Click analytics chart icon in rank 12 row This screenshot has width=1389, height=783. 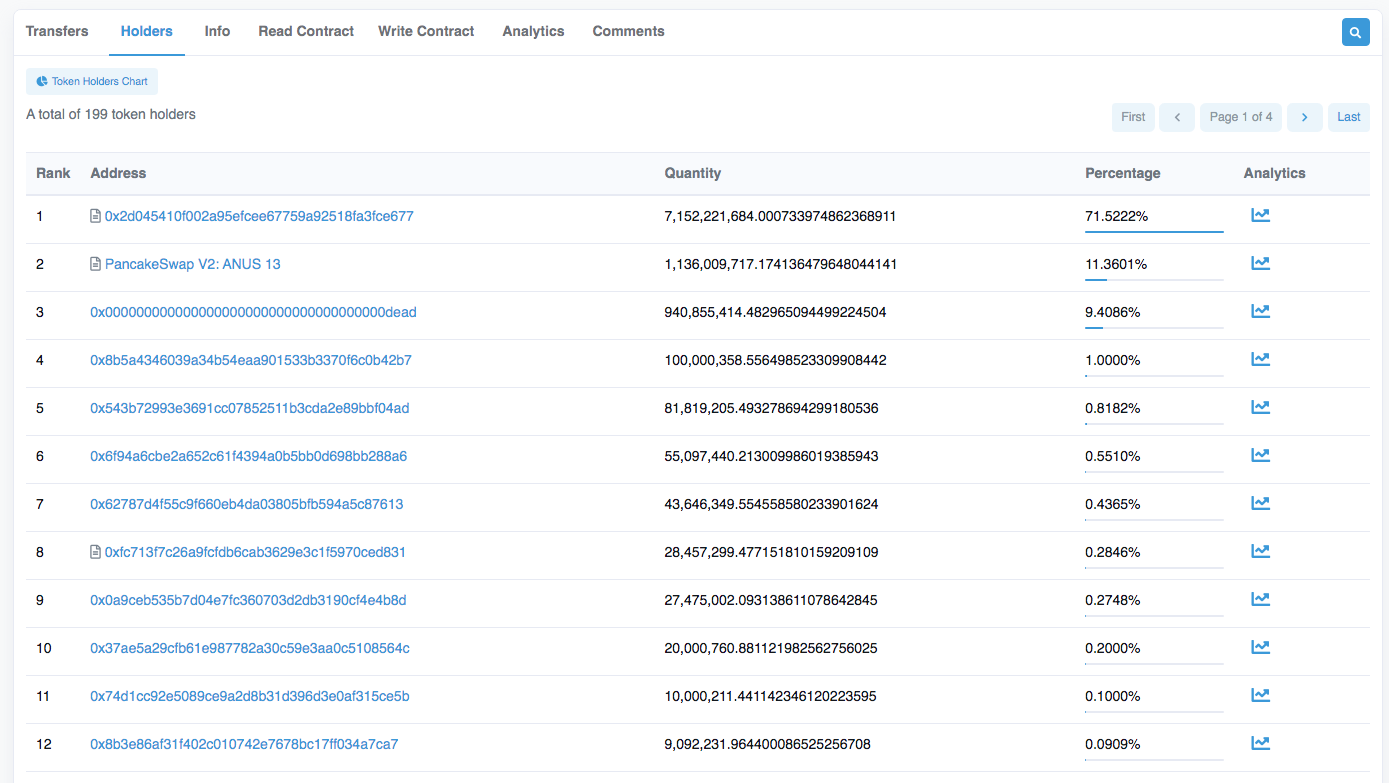1260,743
